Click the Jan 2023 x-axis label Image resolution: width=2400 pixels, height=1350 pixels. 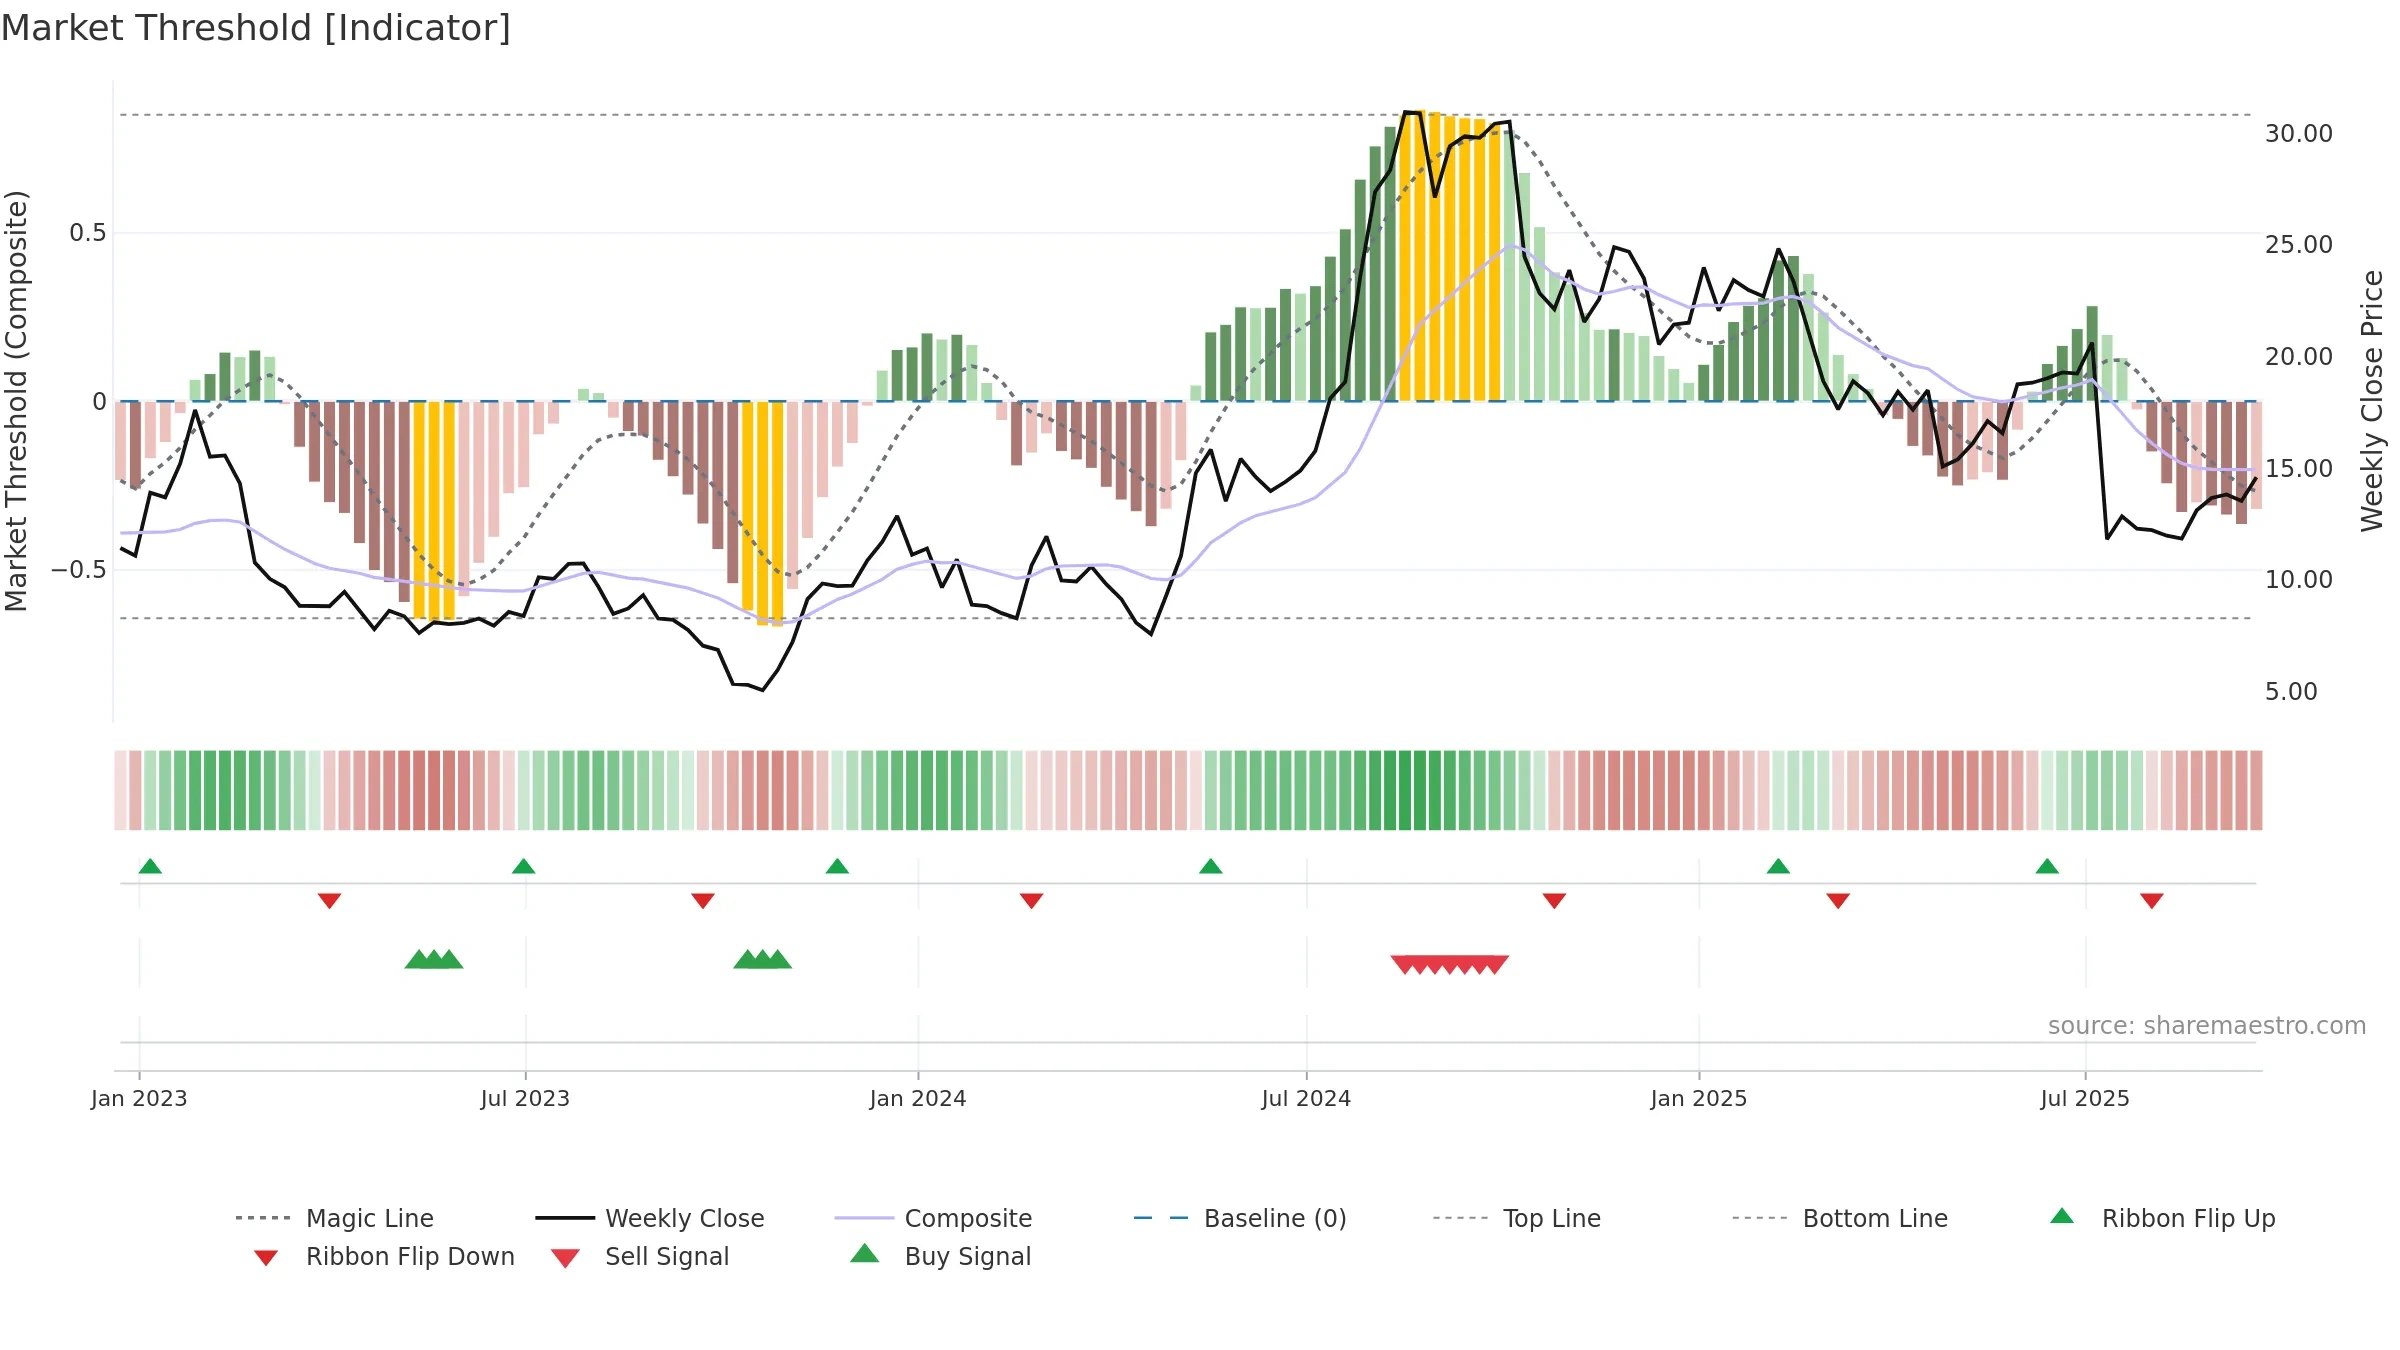click(139, 1098)
